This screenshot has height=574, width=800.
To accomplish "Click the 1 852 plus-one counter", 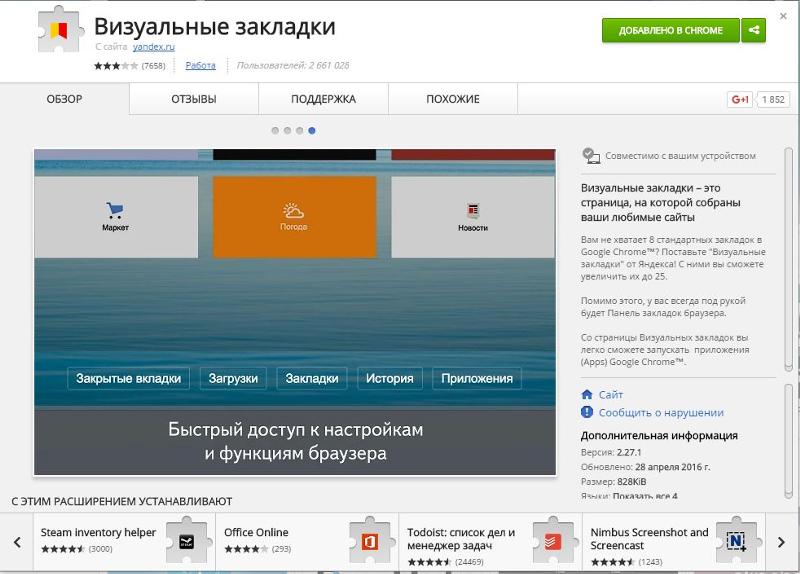I will pyautogui.click(x=773, y=99).
